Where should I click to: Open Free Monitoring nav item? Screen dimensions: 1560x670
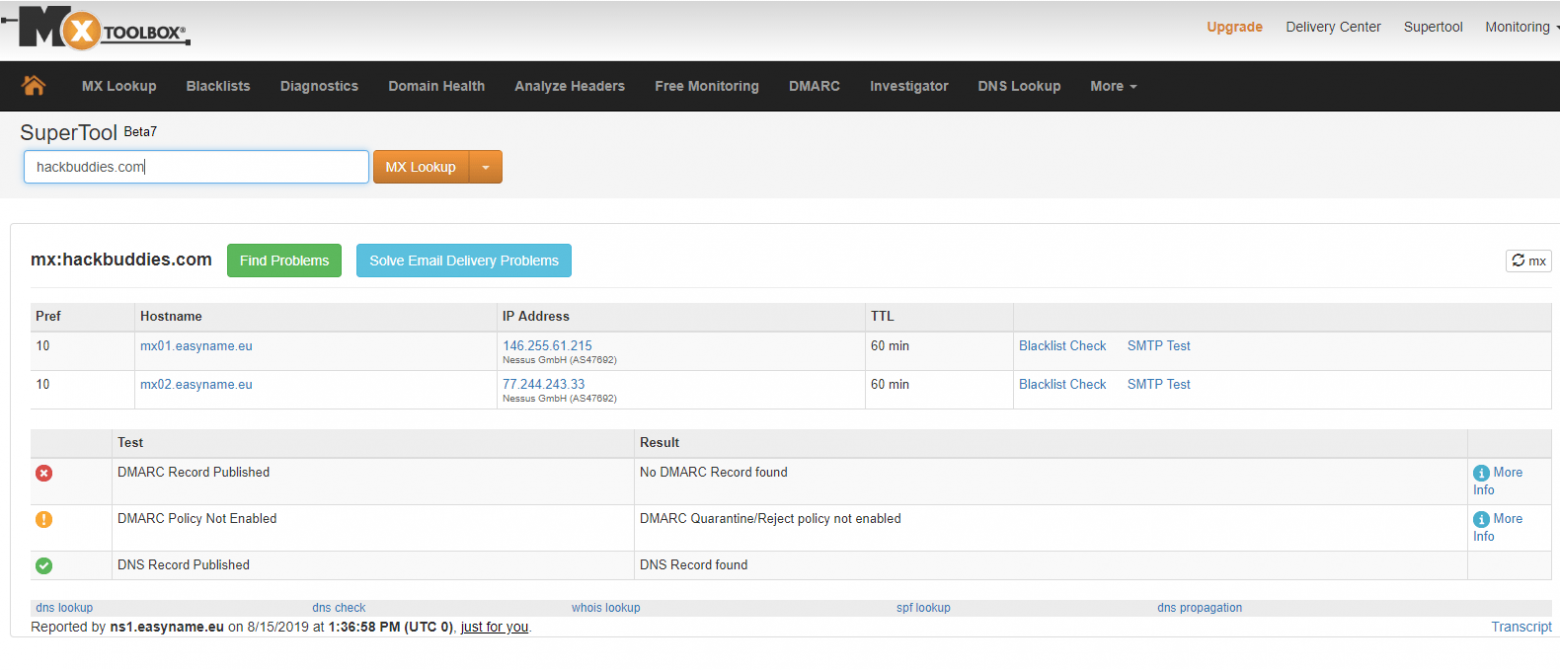[706, 86]
